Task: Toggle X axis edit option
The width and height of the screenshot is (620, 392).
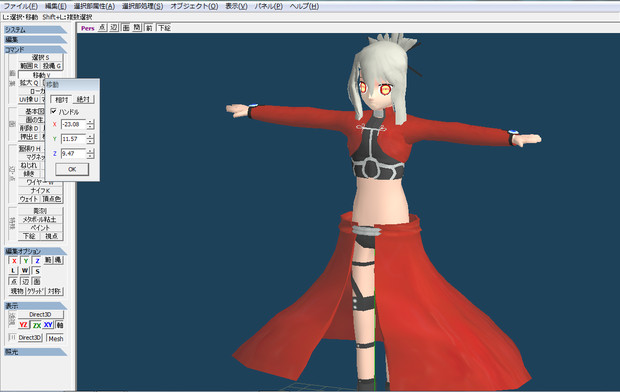Action: click(14, 261)
